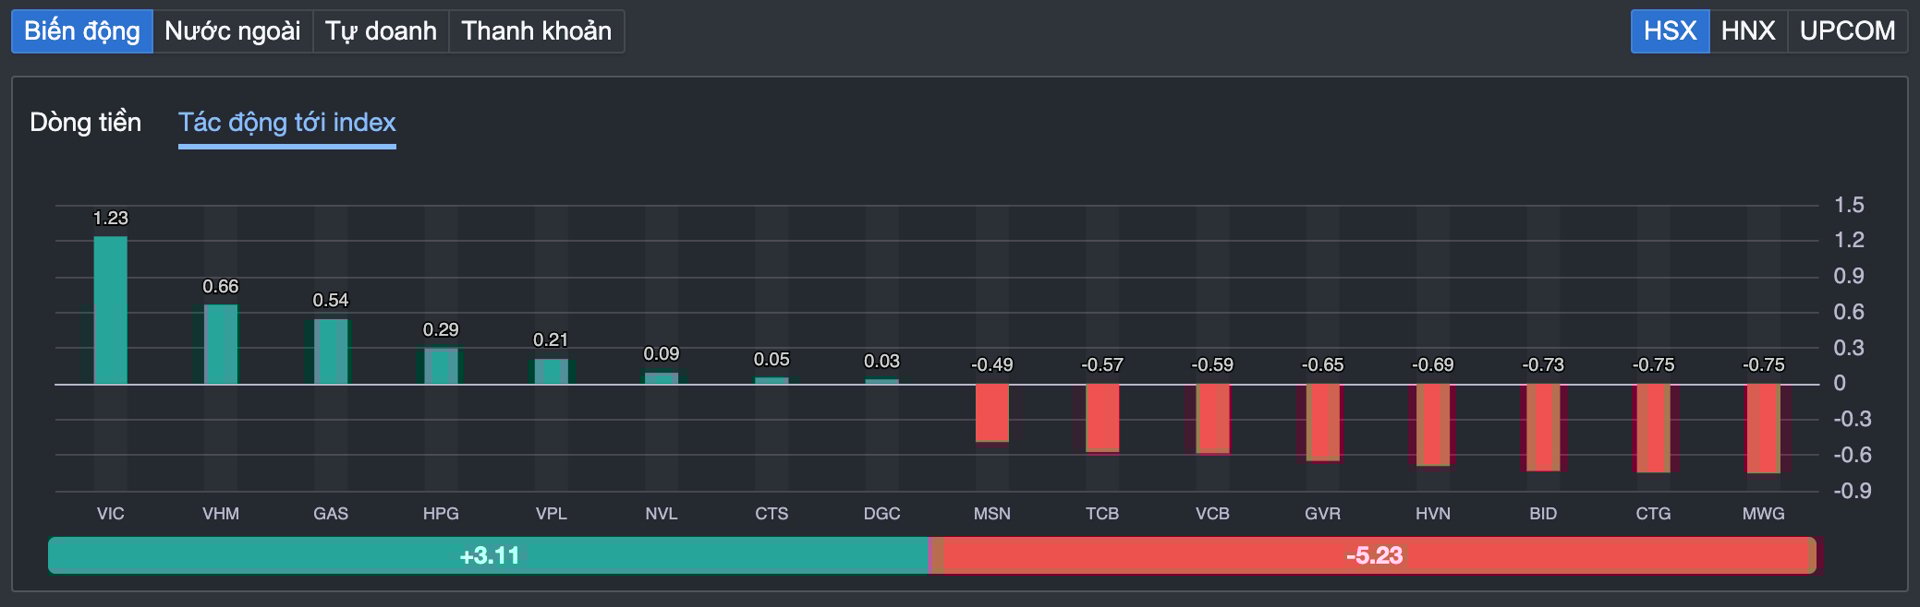The height and width of the screenshot is (607, 1920).
Task: Click the MWG ticker label
Action: click(x=1763, y=513)
